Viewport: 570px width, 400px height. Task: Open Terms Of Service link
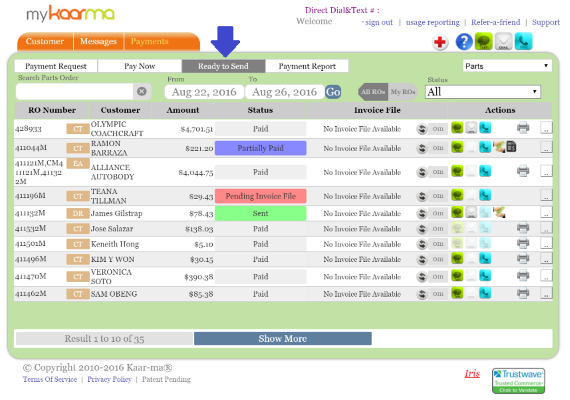tap(50, 379)
